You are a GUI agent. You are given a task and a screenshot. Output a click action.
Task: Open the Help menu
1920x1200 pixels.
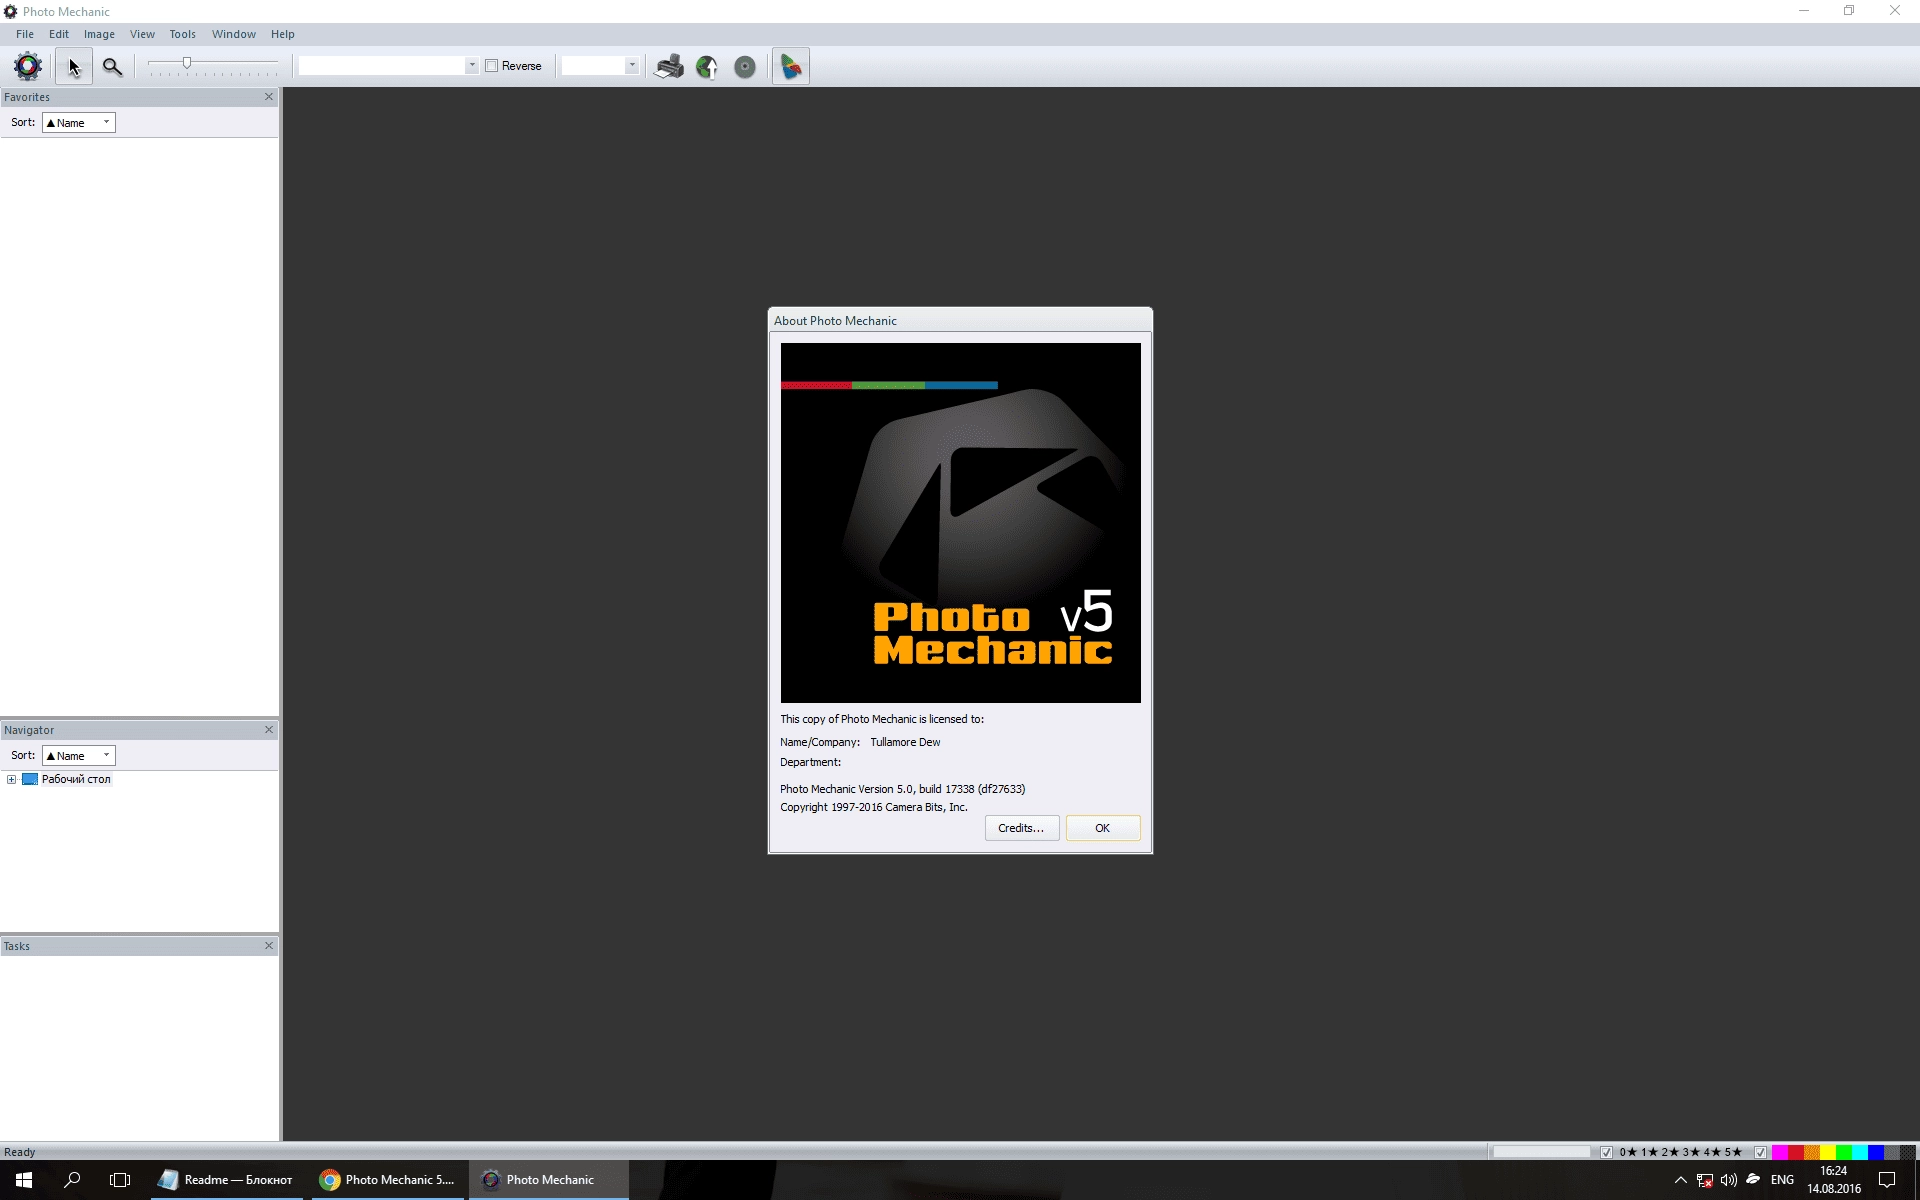283,34
